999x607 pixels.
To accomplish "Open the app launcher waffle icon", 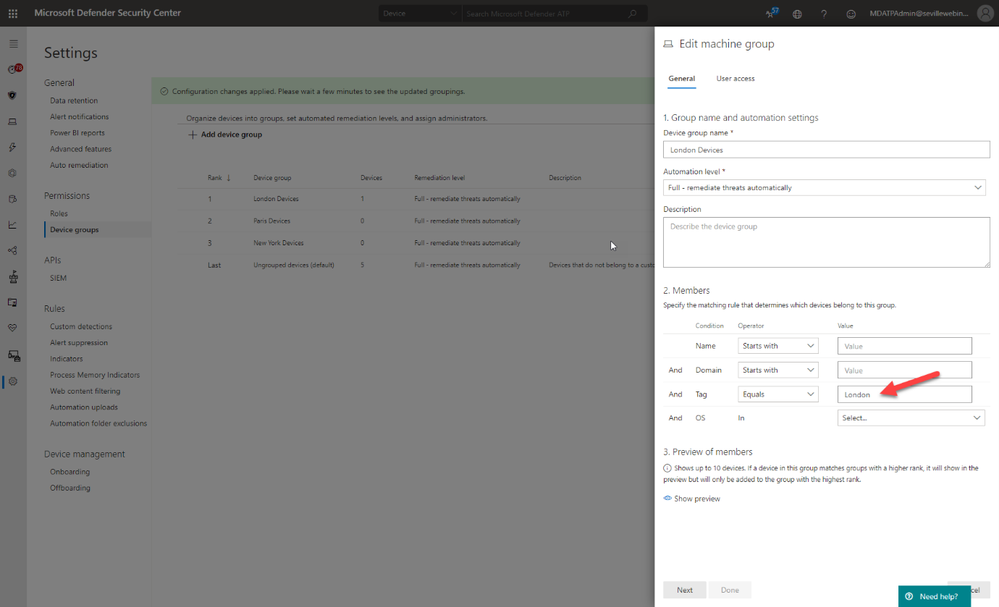I will click(13, 13).
